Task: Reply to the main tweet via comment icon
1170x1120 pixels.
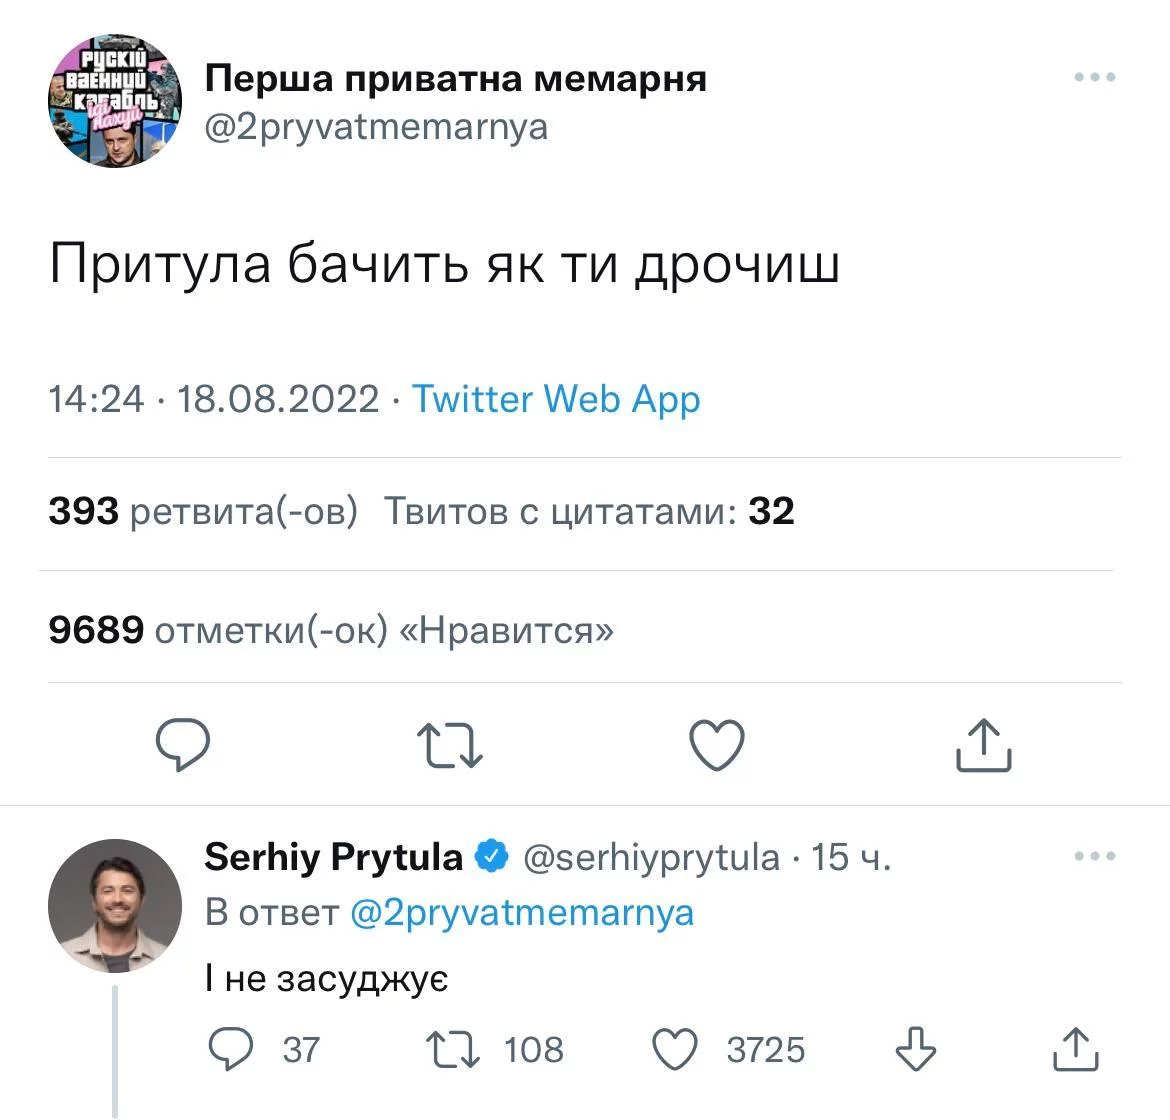Action: tap(183, 746)
